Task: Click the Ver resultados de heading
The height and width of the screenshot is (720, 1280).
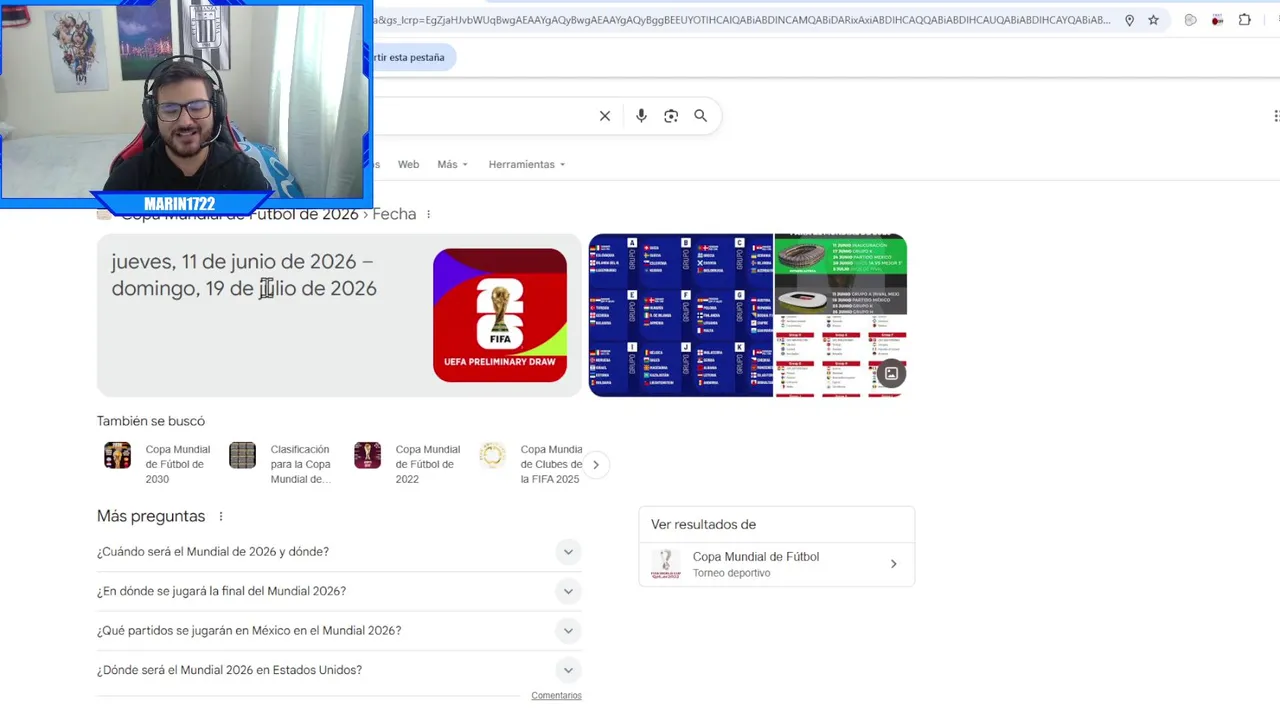Action: pos(703,524)
